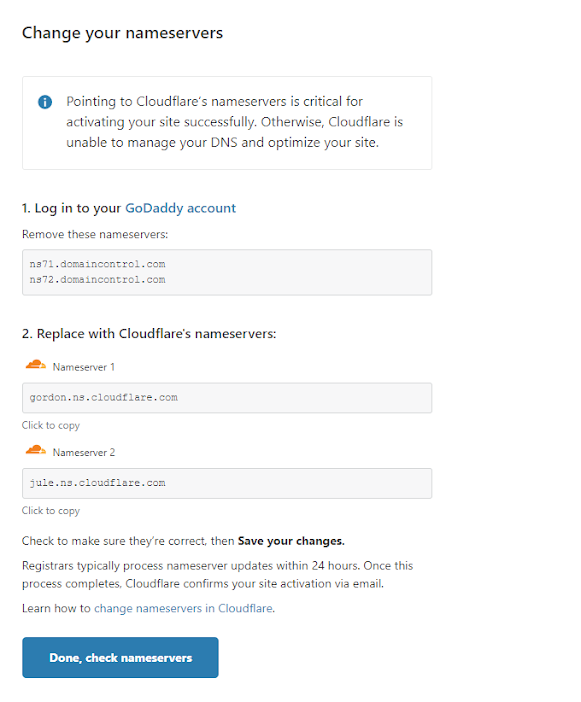Select the ns72.domaincontrol.com nameserver line

click(x=98, y=280)
